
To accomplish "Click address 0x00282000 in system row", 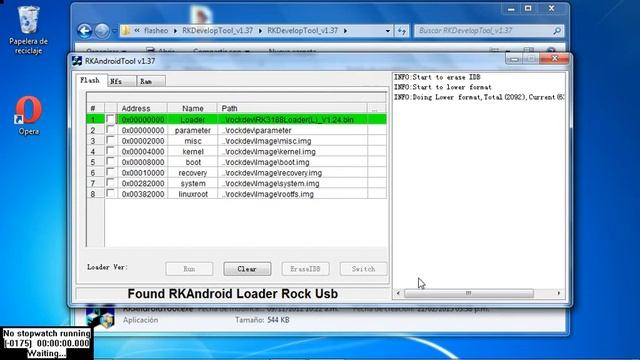I will pyautogui.click(x=142, y=183).
